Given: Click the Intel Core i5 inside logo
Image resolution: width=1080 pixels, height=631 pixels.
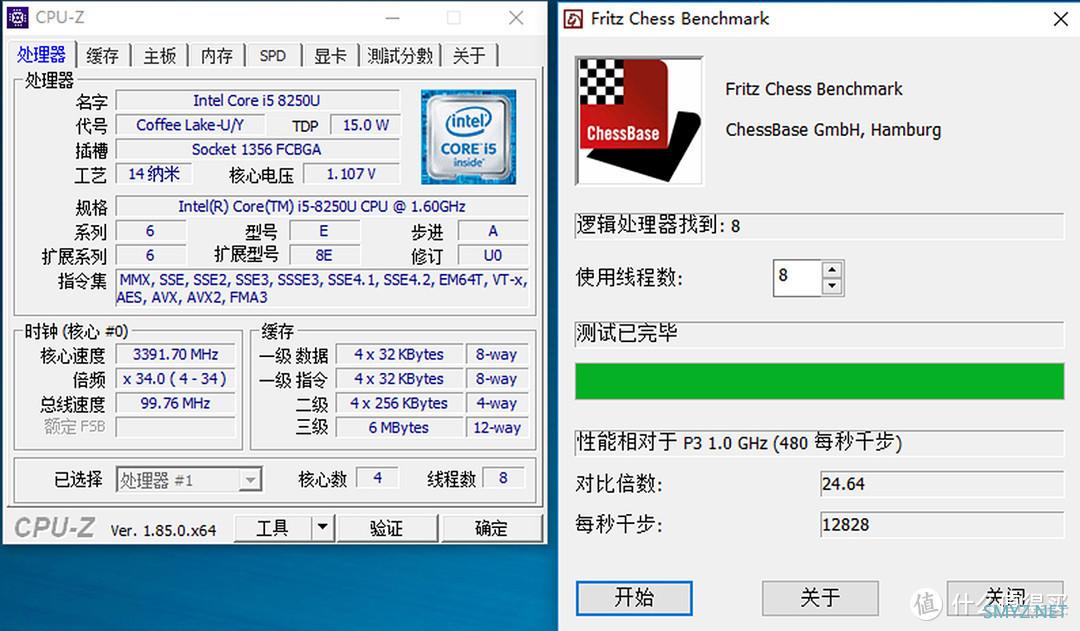Looking at the screenshot, I should tap(468, 137).
